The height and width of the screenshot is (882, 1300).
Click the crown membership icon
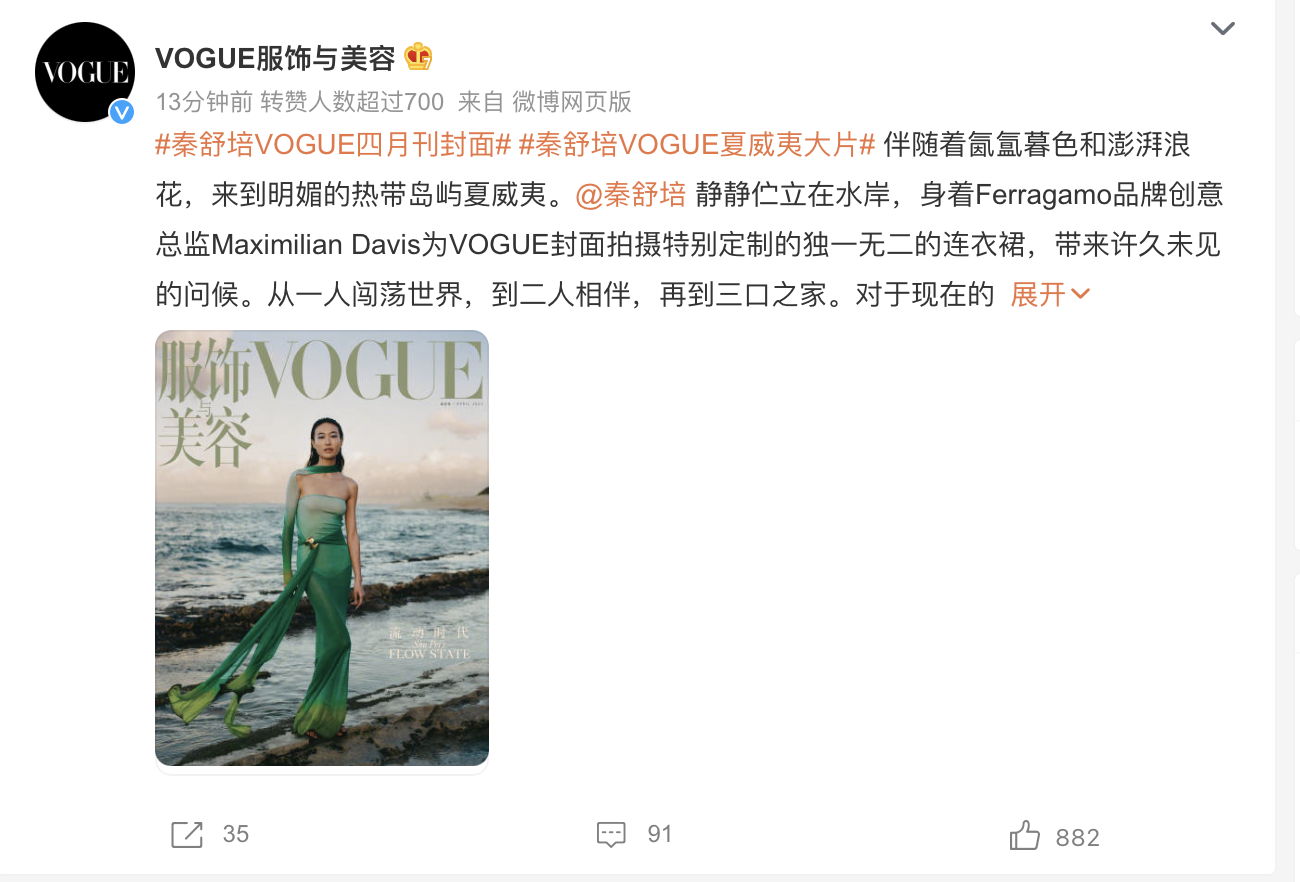pos(418,58)
